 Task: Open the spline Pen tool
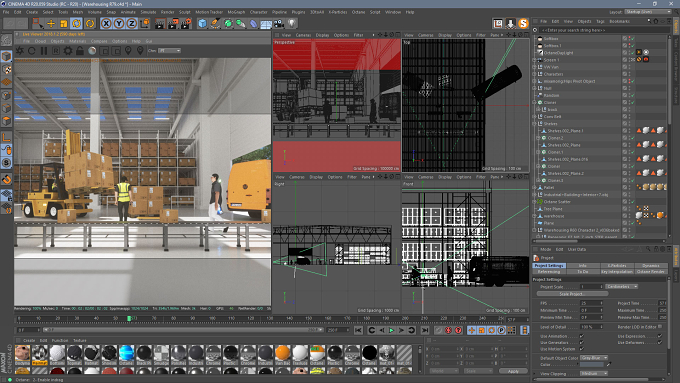(215, 23)
